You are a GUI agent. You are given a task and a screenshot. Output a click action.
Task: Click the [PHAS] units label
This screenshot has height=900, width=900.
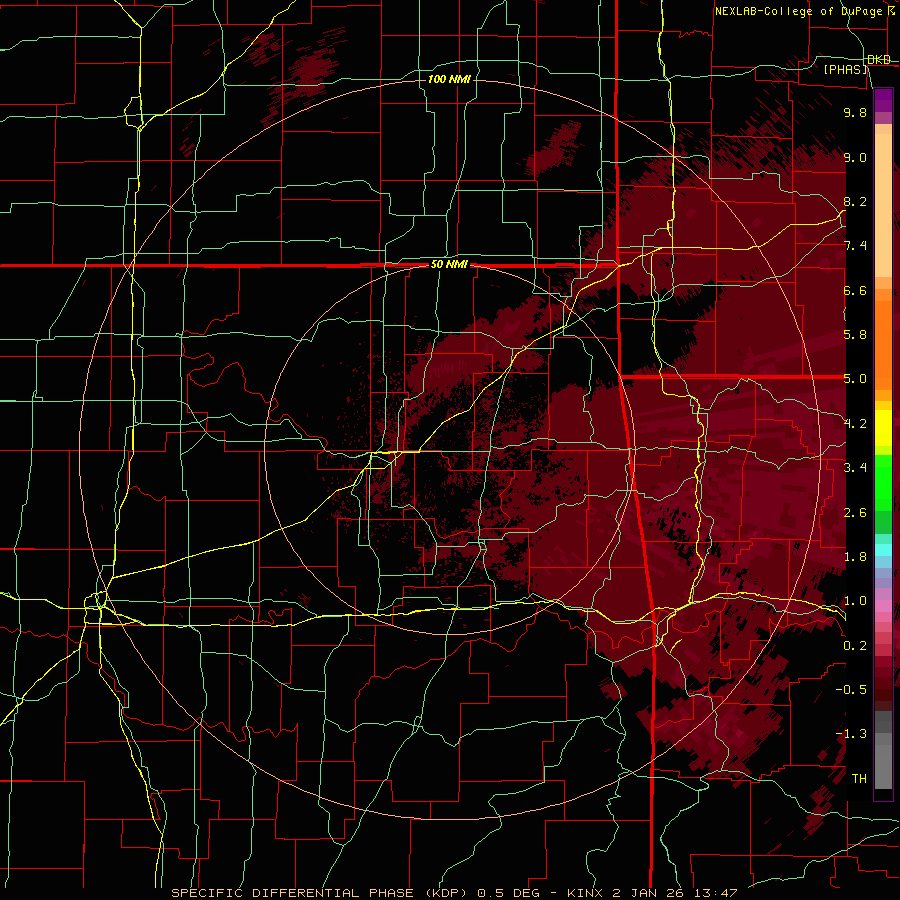[845, 69]
